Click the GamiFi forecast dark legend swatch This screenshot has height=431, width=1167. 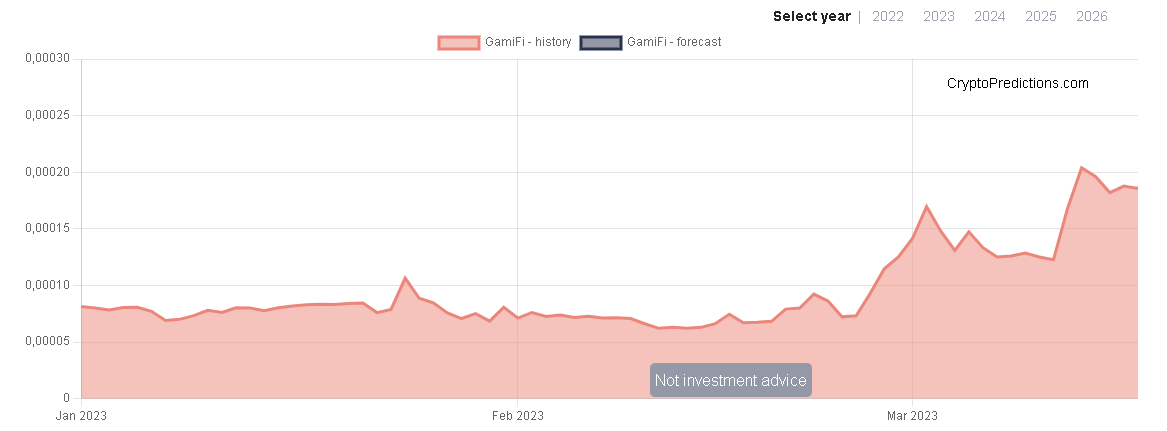600,42
